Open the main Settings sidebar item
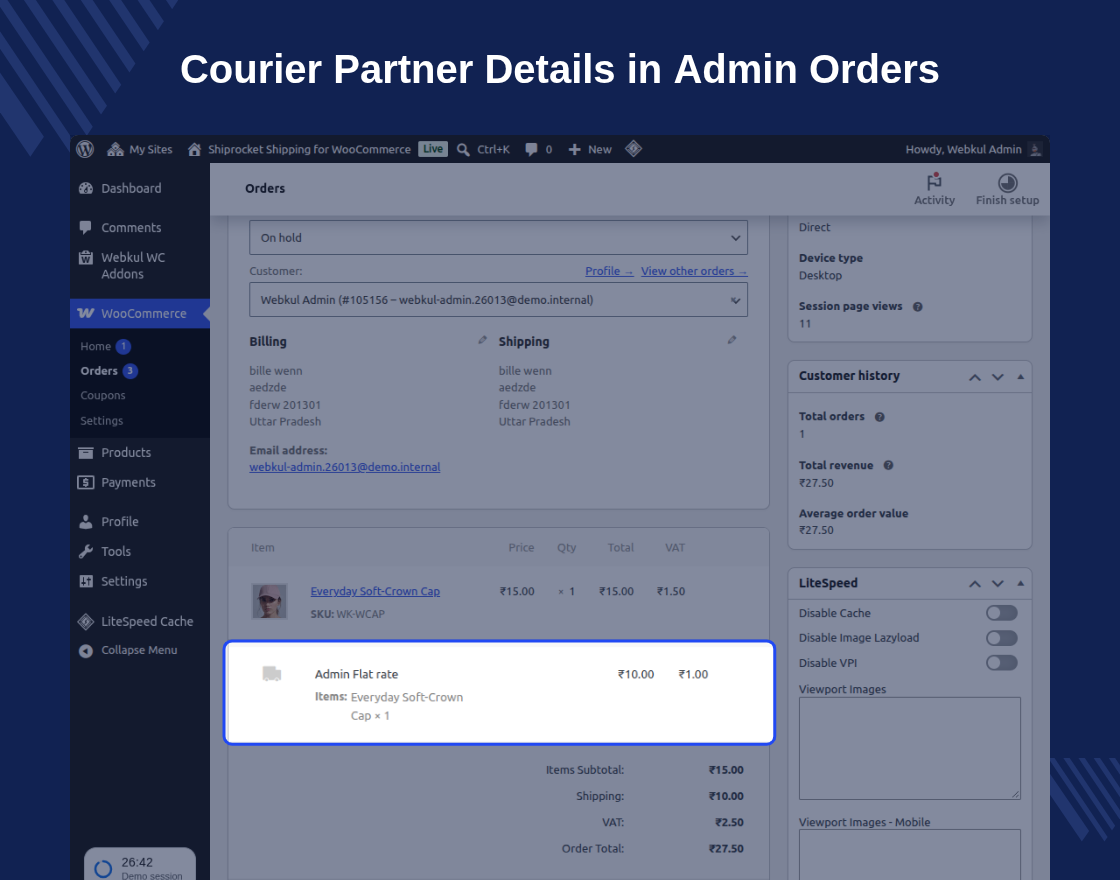 [x=124, y=581]
